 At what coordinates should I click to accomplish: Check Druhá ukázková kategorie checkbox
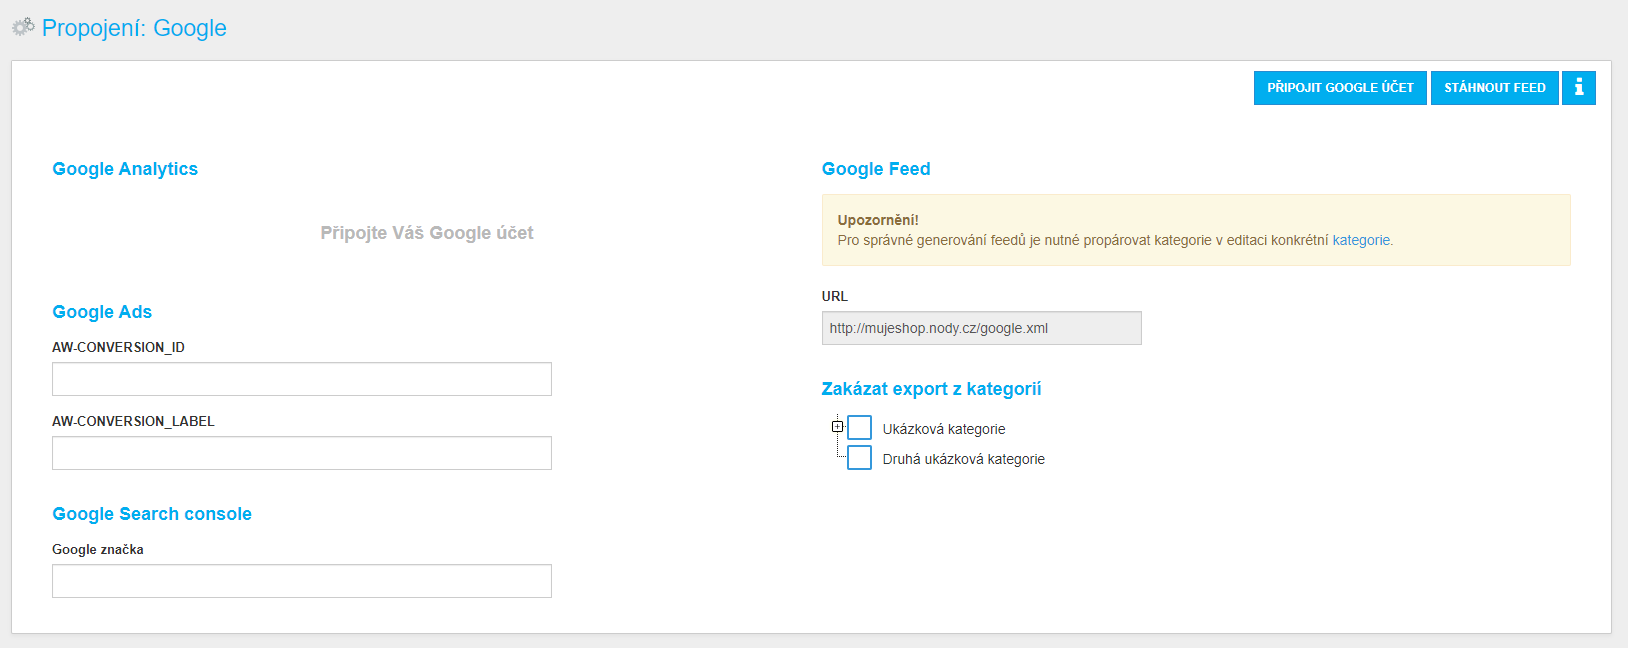859,458
